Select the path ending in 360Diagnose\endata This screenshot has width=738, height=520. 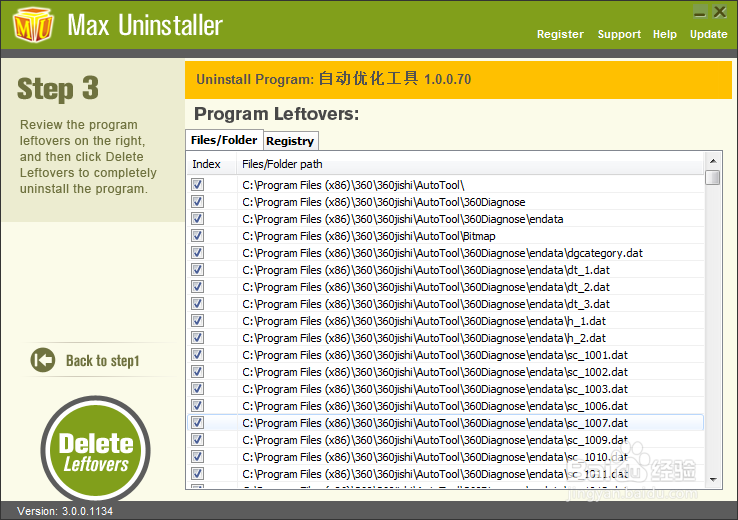(x=403, y=219)
